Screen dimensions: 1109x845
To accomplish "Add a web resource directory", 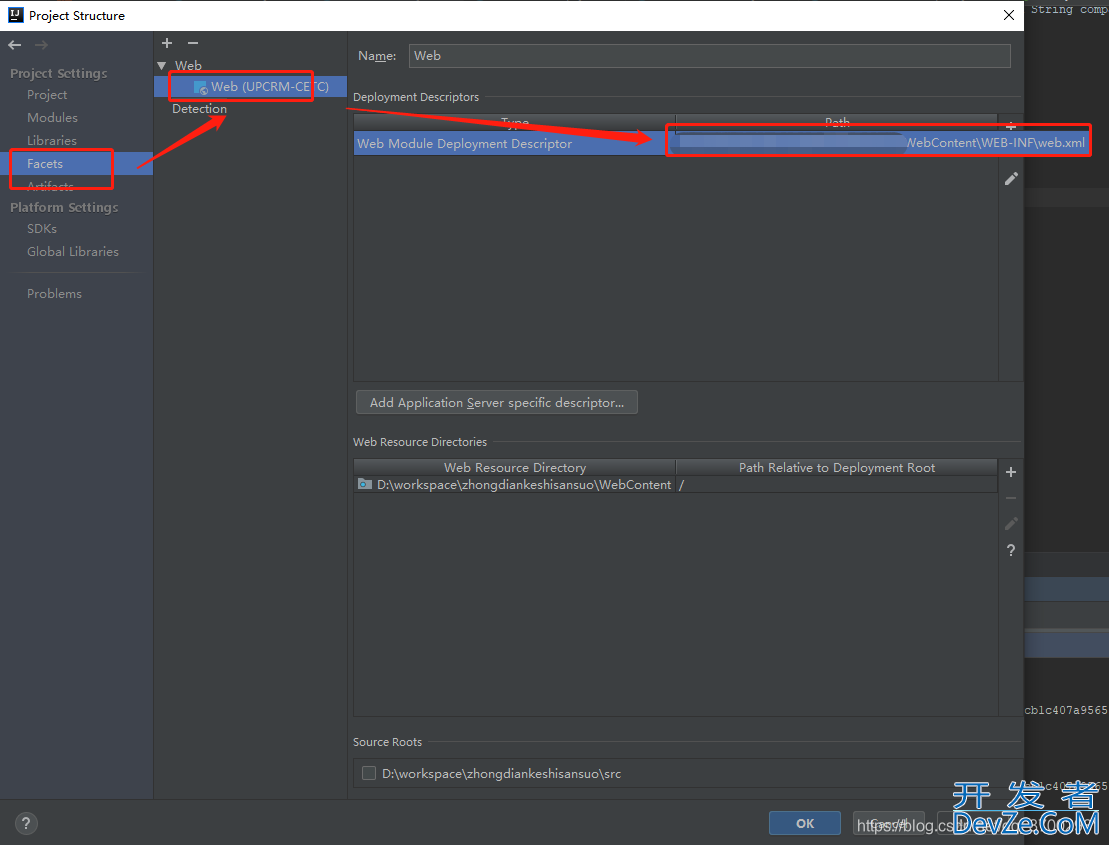I will click(1011, 472).
